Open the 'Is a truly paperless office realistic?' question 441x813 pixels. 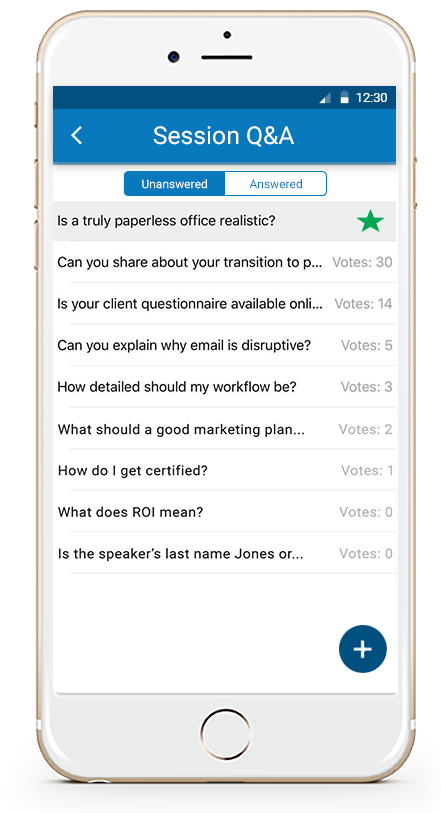click(224, 221)
